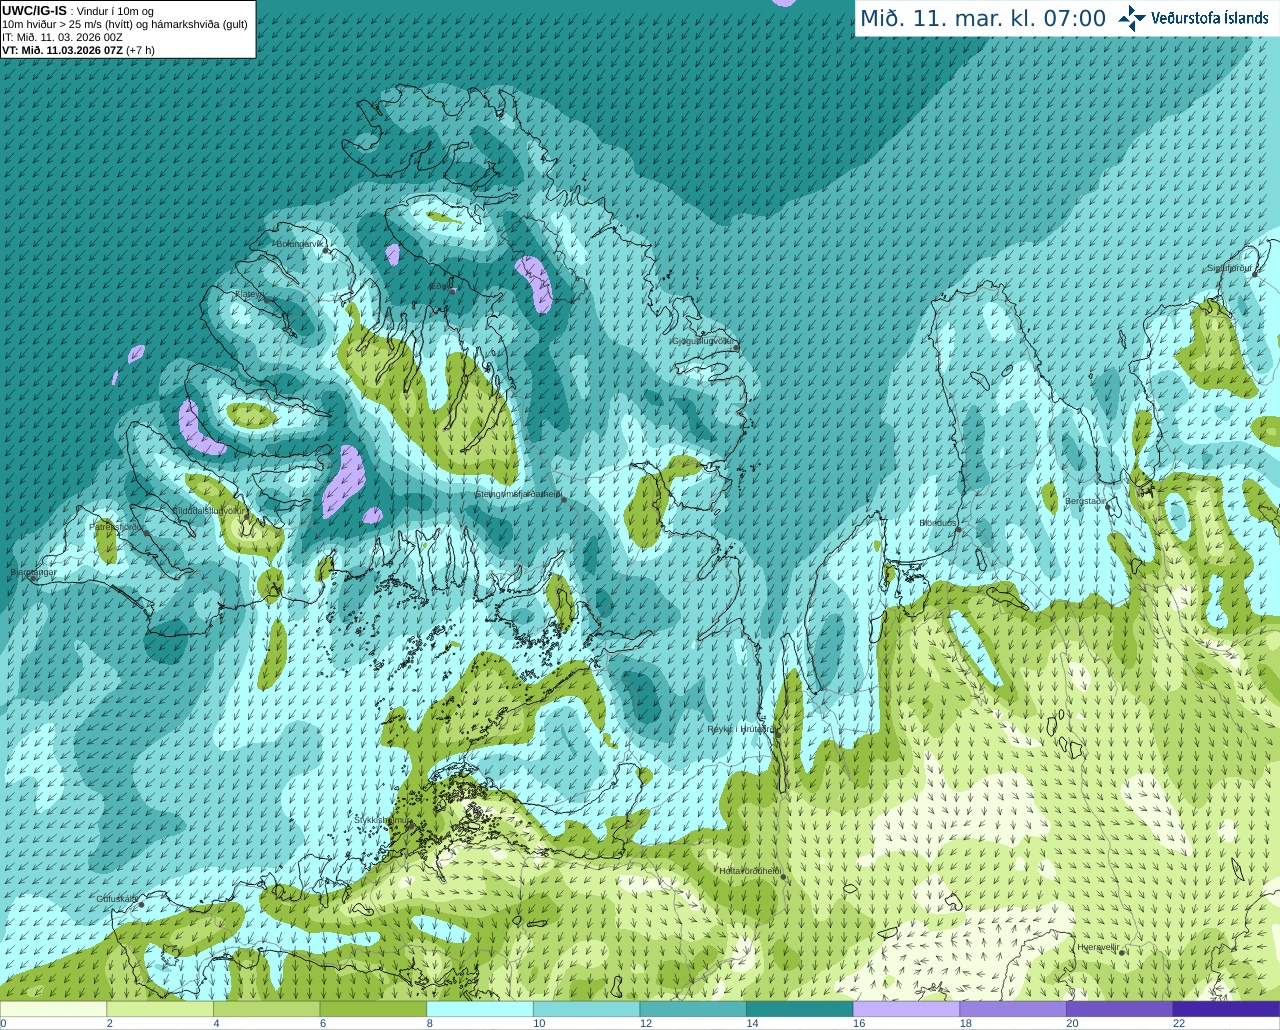The image size is (1280, 1030).
Task: Click the light yellow-green 2–4 legend swatch
Action: 160,1009
